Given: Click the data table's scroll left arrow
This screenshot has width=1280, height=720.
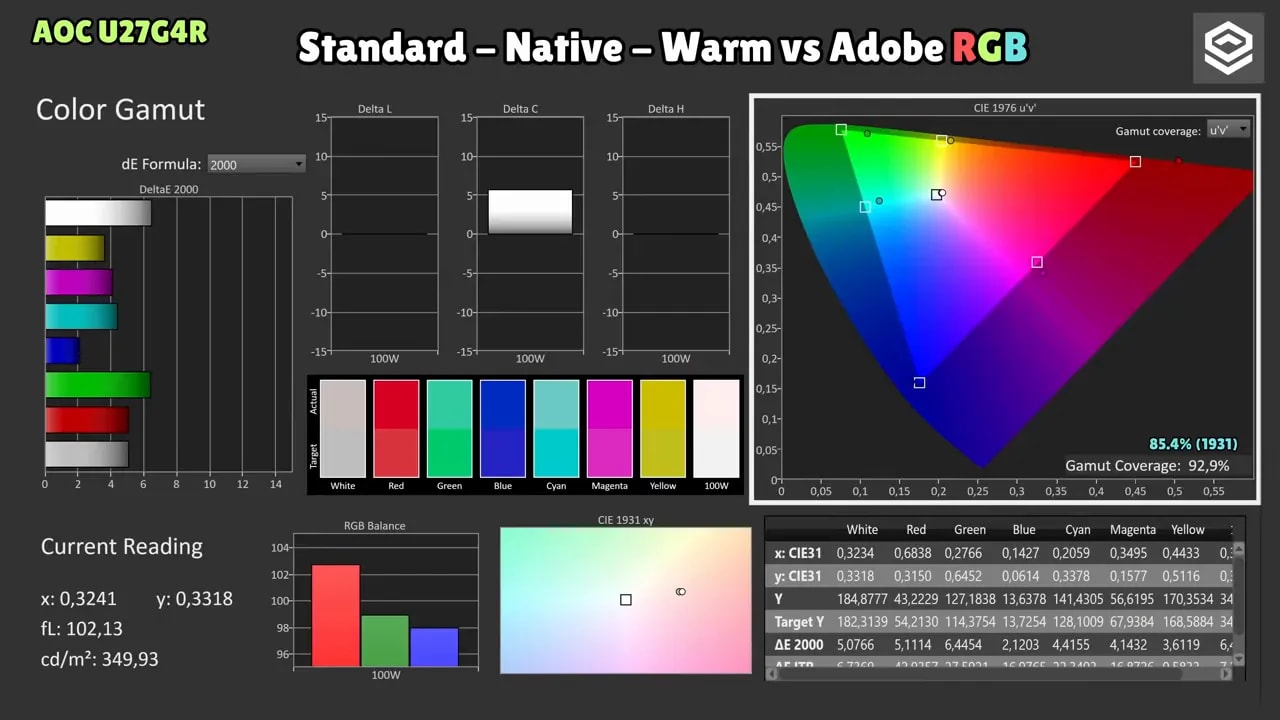Looking at the screenshot, I should click(773, 674).
